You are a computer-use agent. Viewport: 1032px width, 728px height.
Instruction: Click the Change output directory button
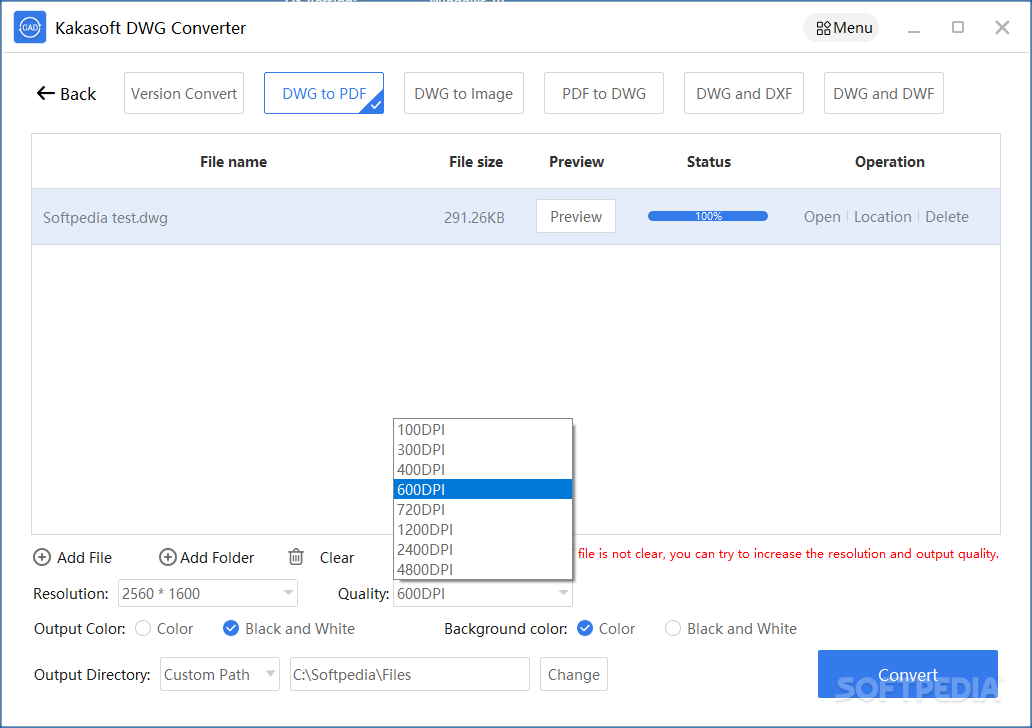(x=574, y=675)
